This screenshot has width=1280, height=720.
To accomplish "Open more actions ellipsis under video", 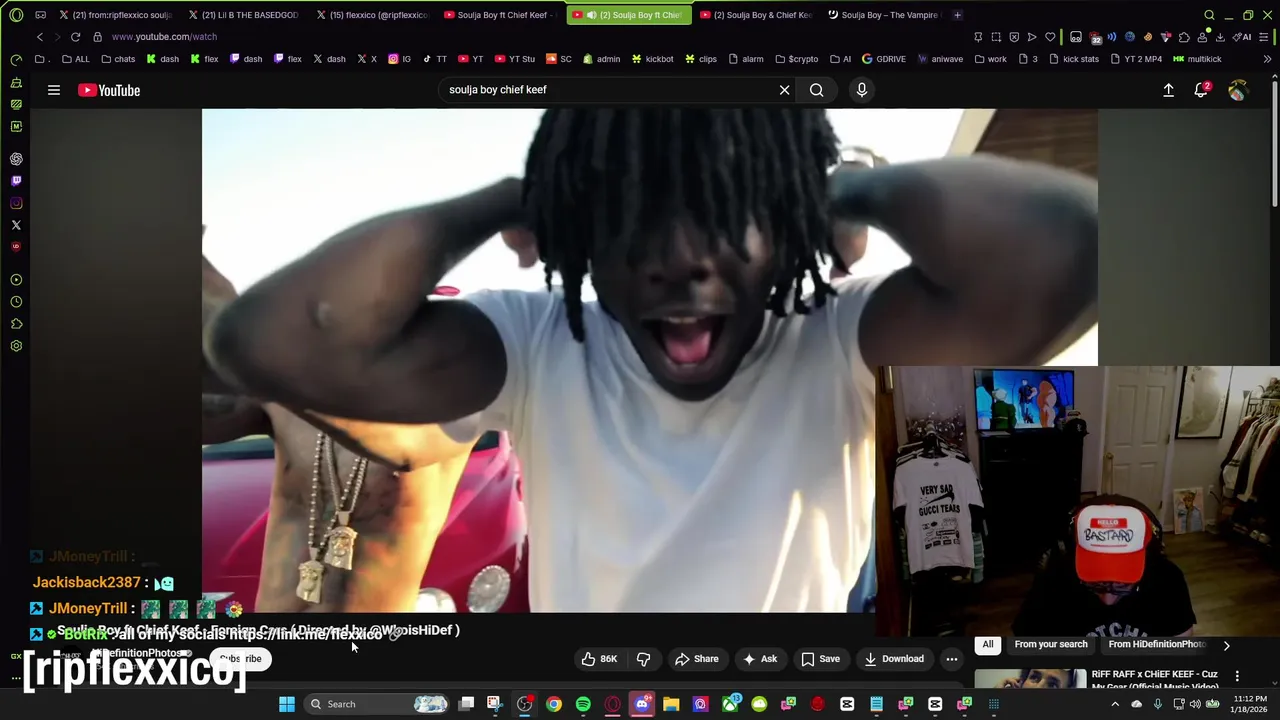I will tap(952, 659).
